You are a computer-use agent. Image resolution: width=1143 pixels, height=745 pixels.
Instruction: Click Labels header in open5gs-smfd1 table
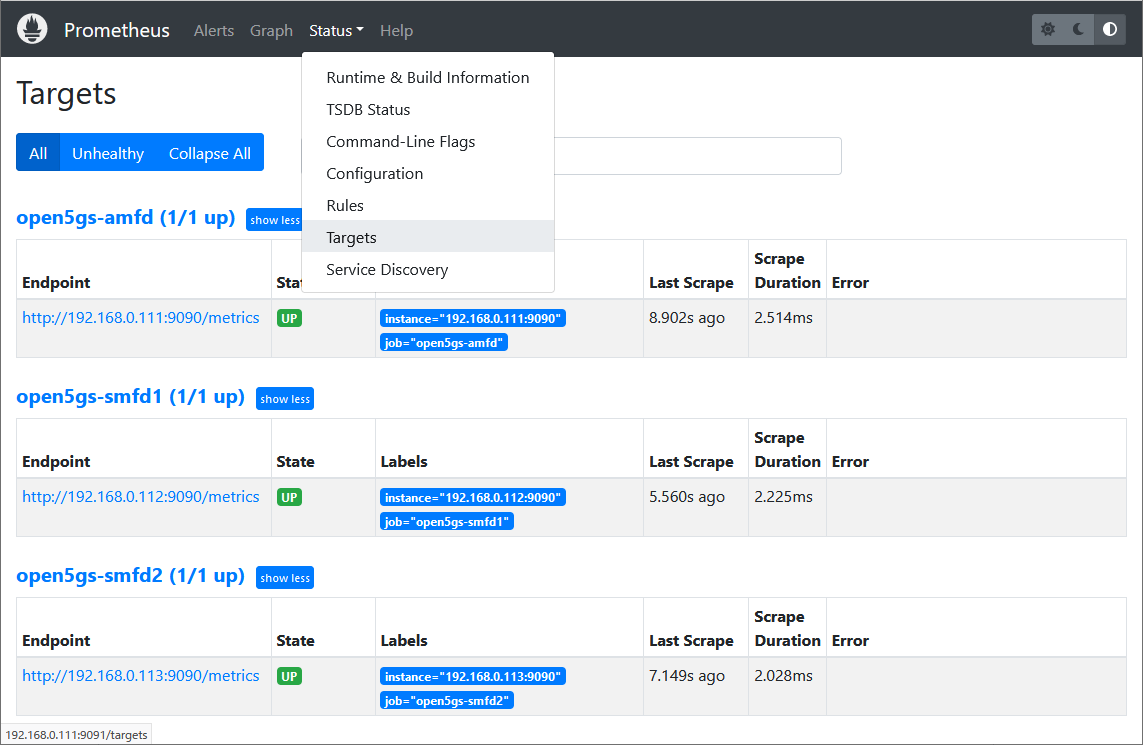(404, 462)
